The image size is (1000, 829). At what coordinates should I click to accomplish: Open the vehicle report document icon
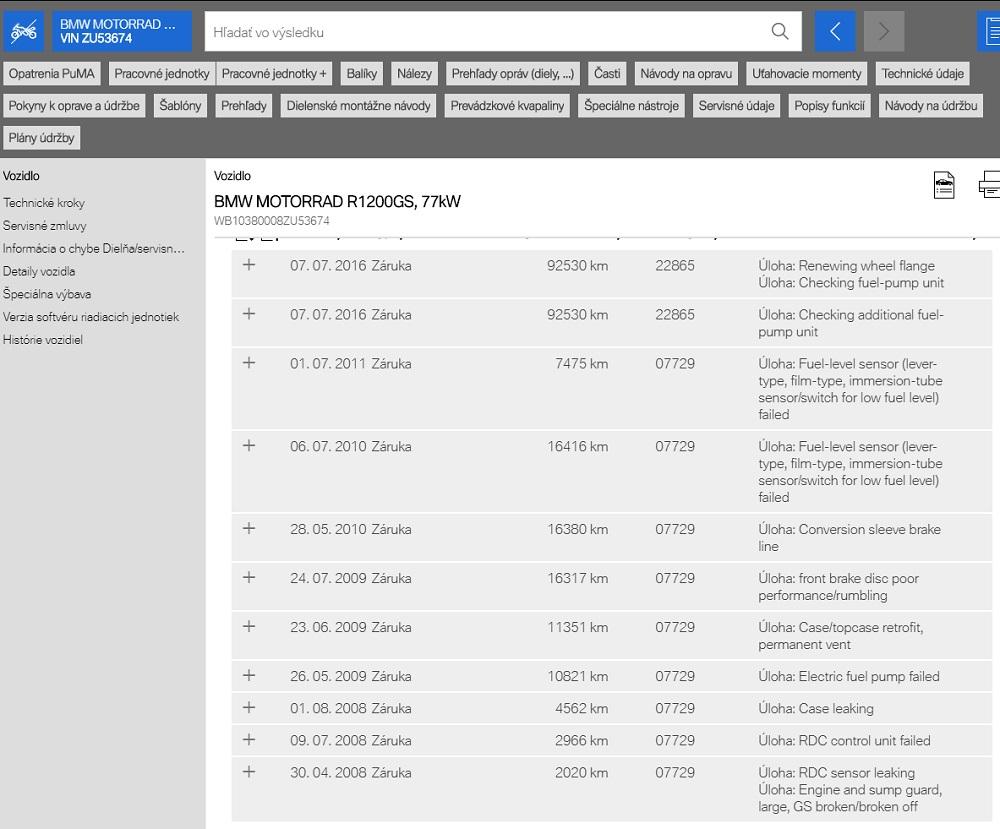(944, 185)
